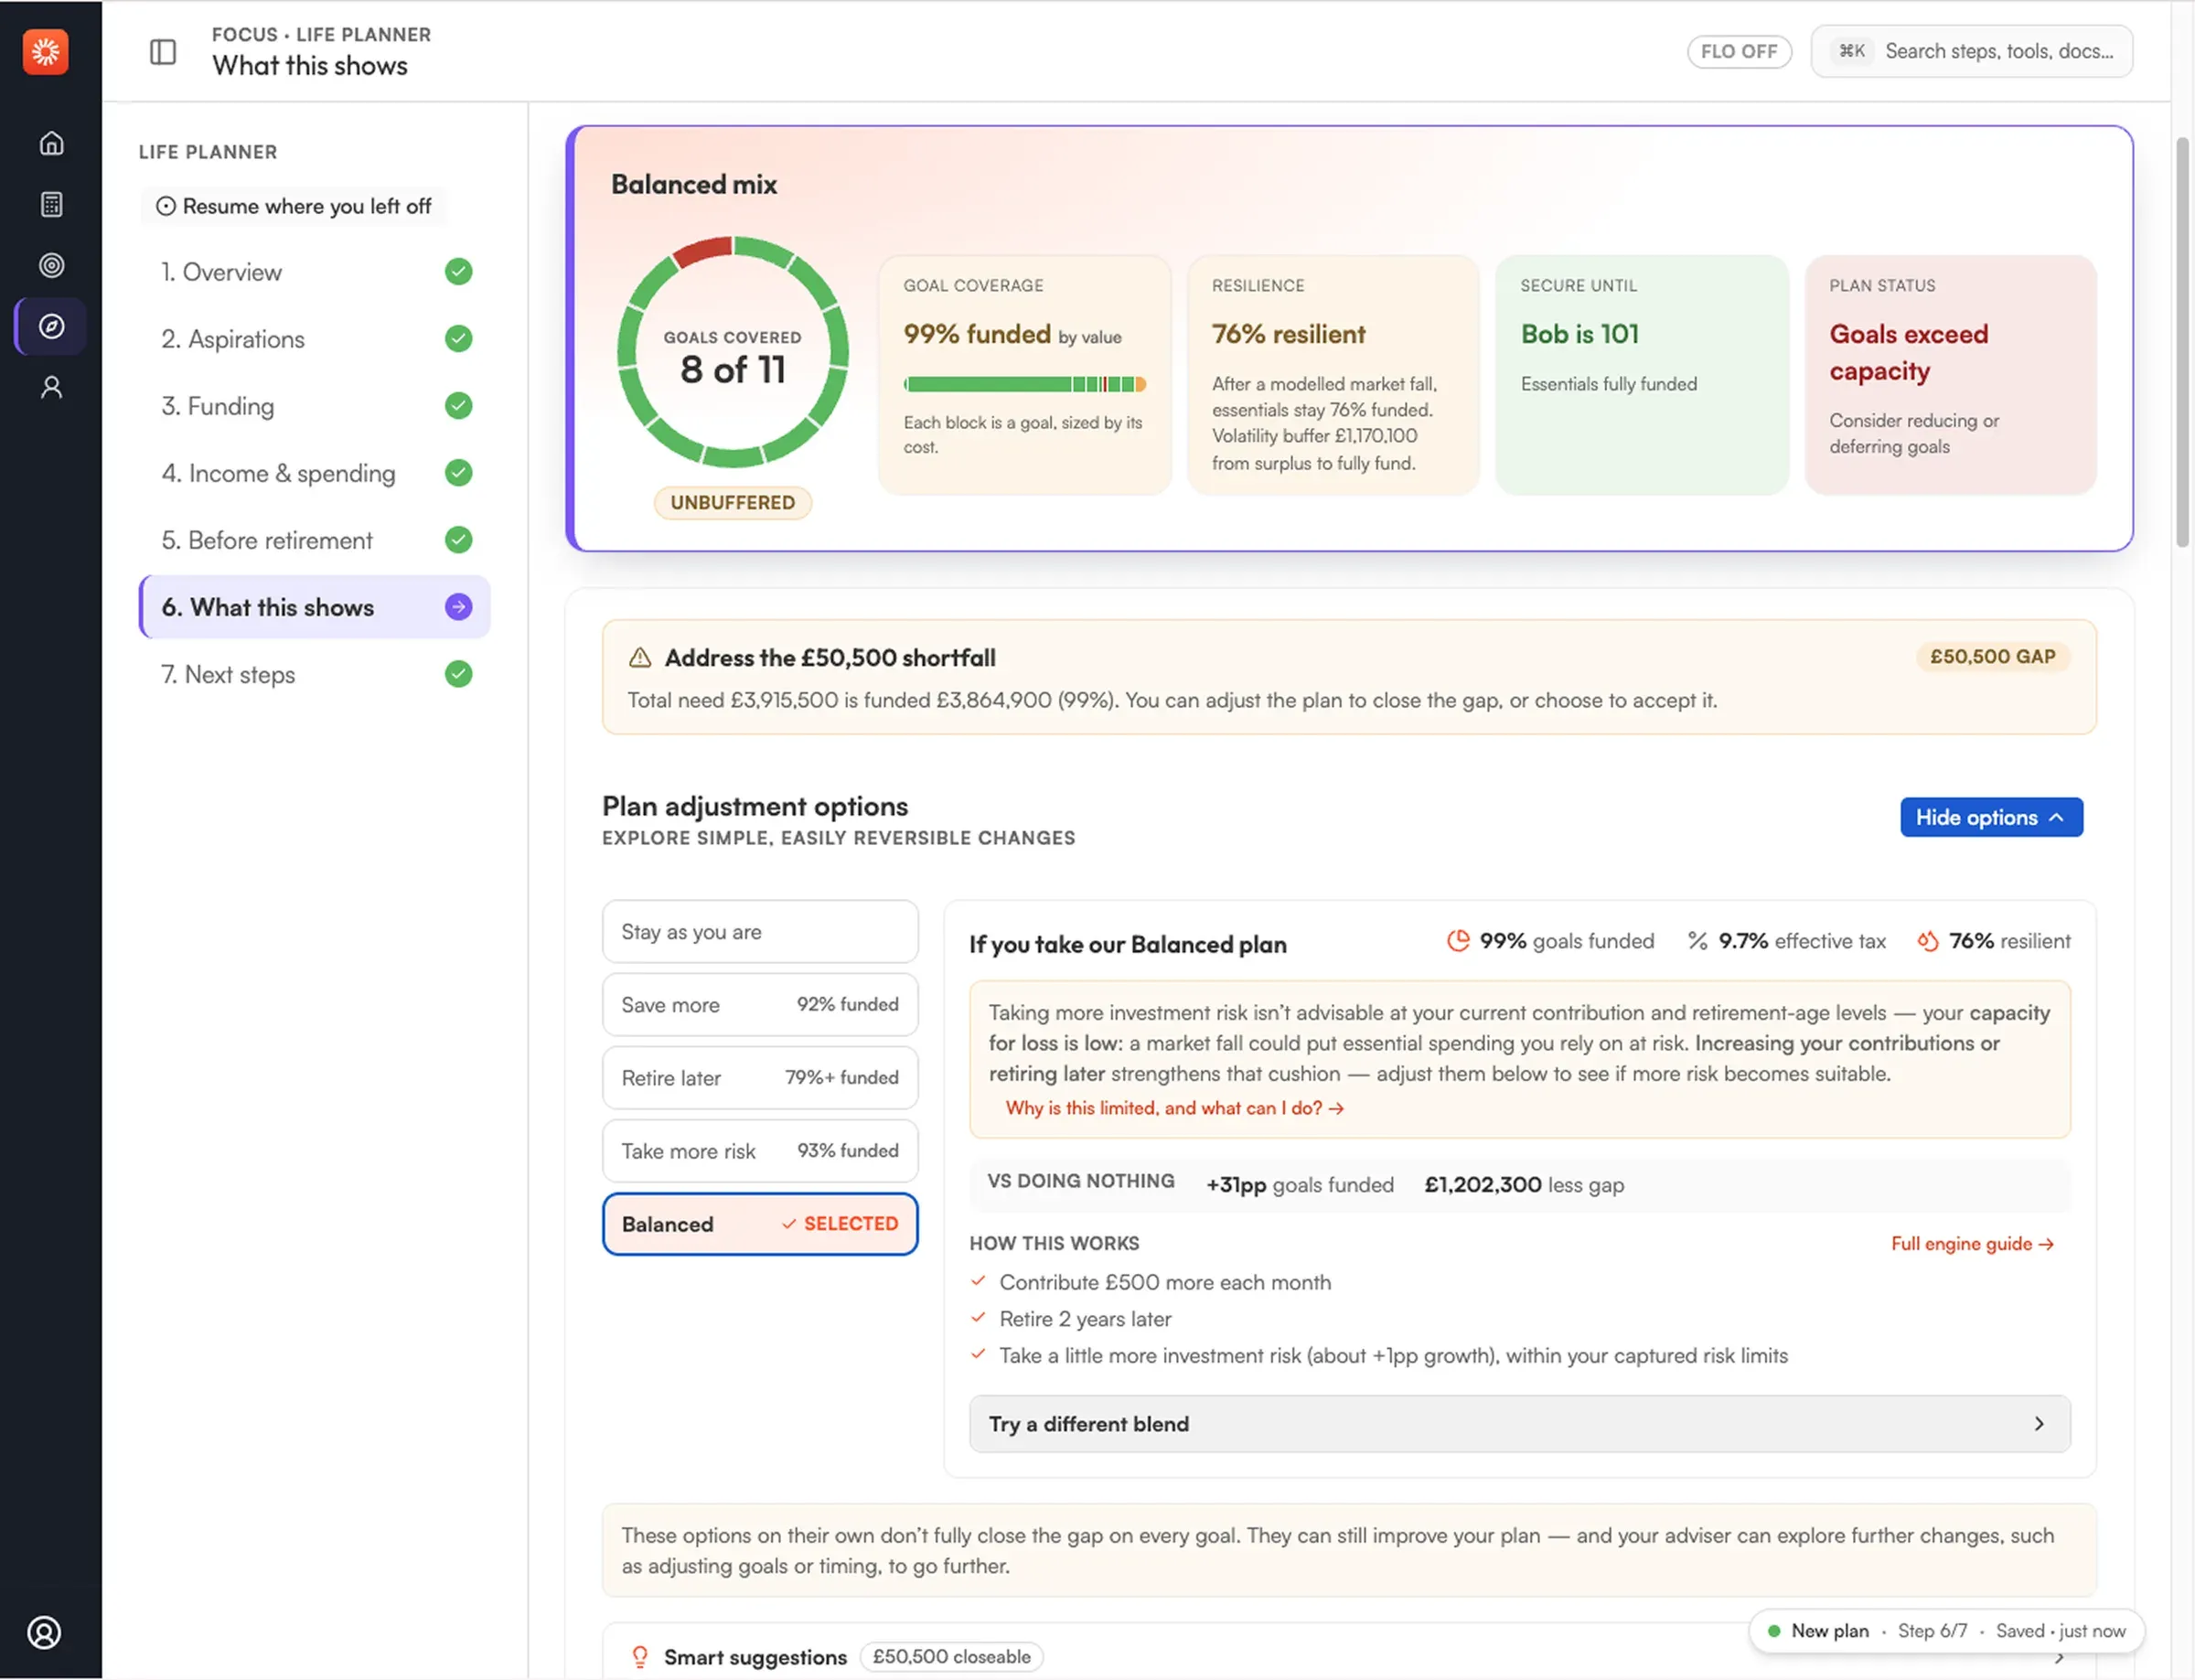Click the home icon in the sidebar

click(51, 143)
